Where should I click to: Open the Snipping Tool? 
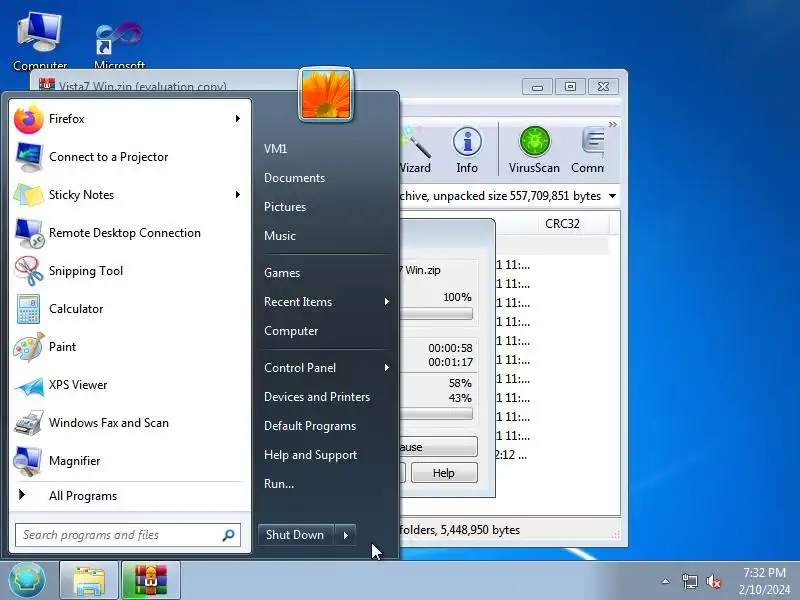coord(129,271)
